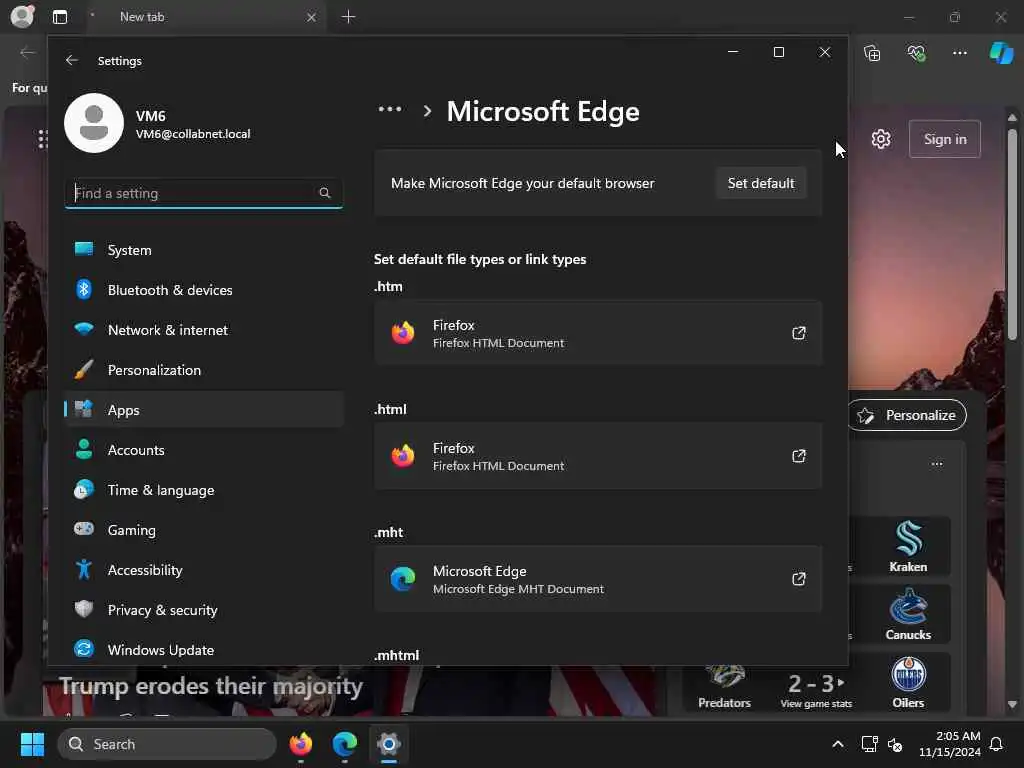This screenshot has height=768, width=1024.
Task: Open Edge tab actions menu icon
Action: pos(60,17)
